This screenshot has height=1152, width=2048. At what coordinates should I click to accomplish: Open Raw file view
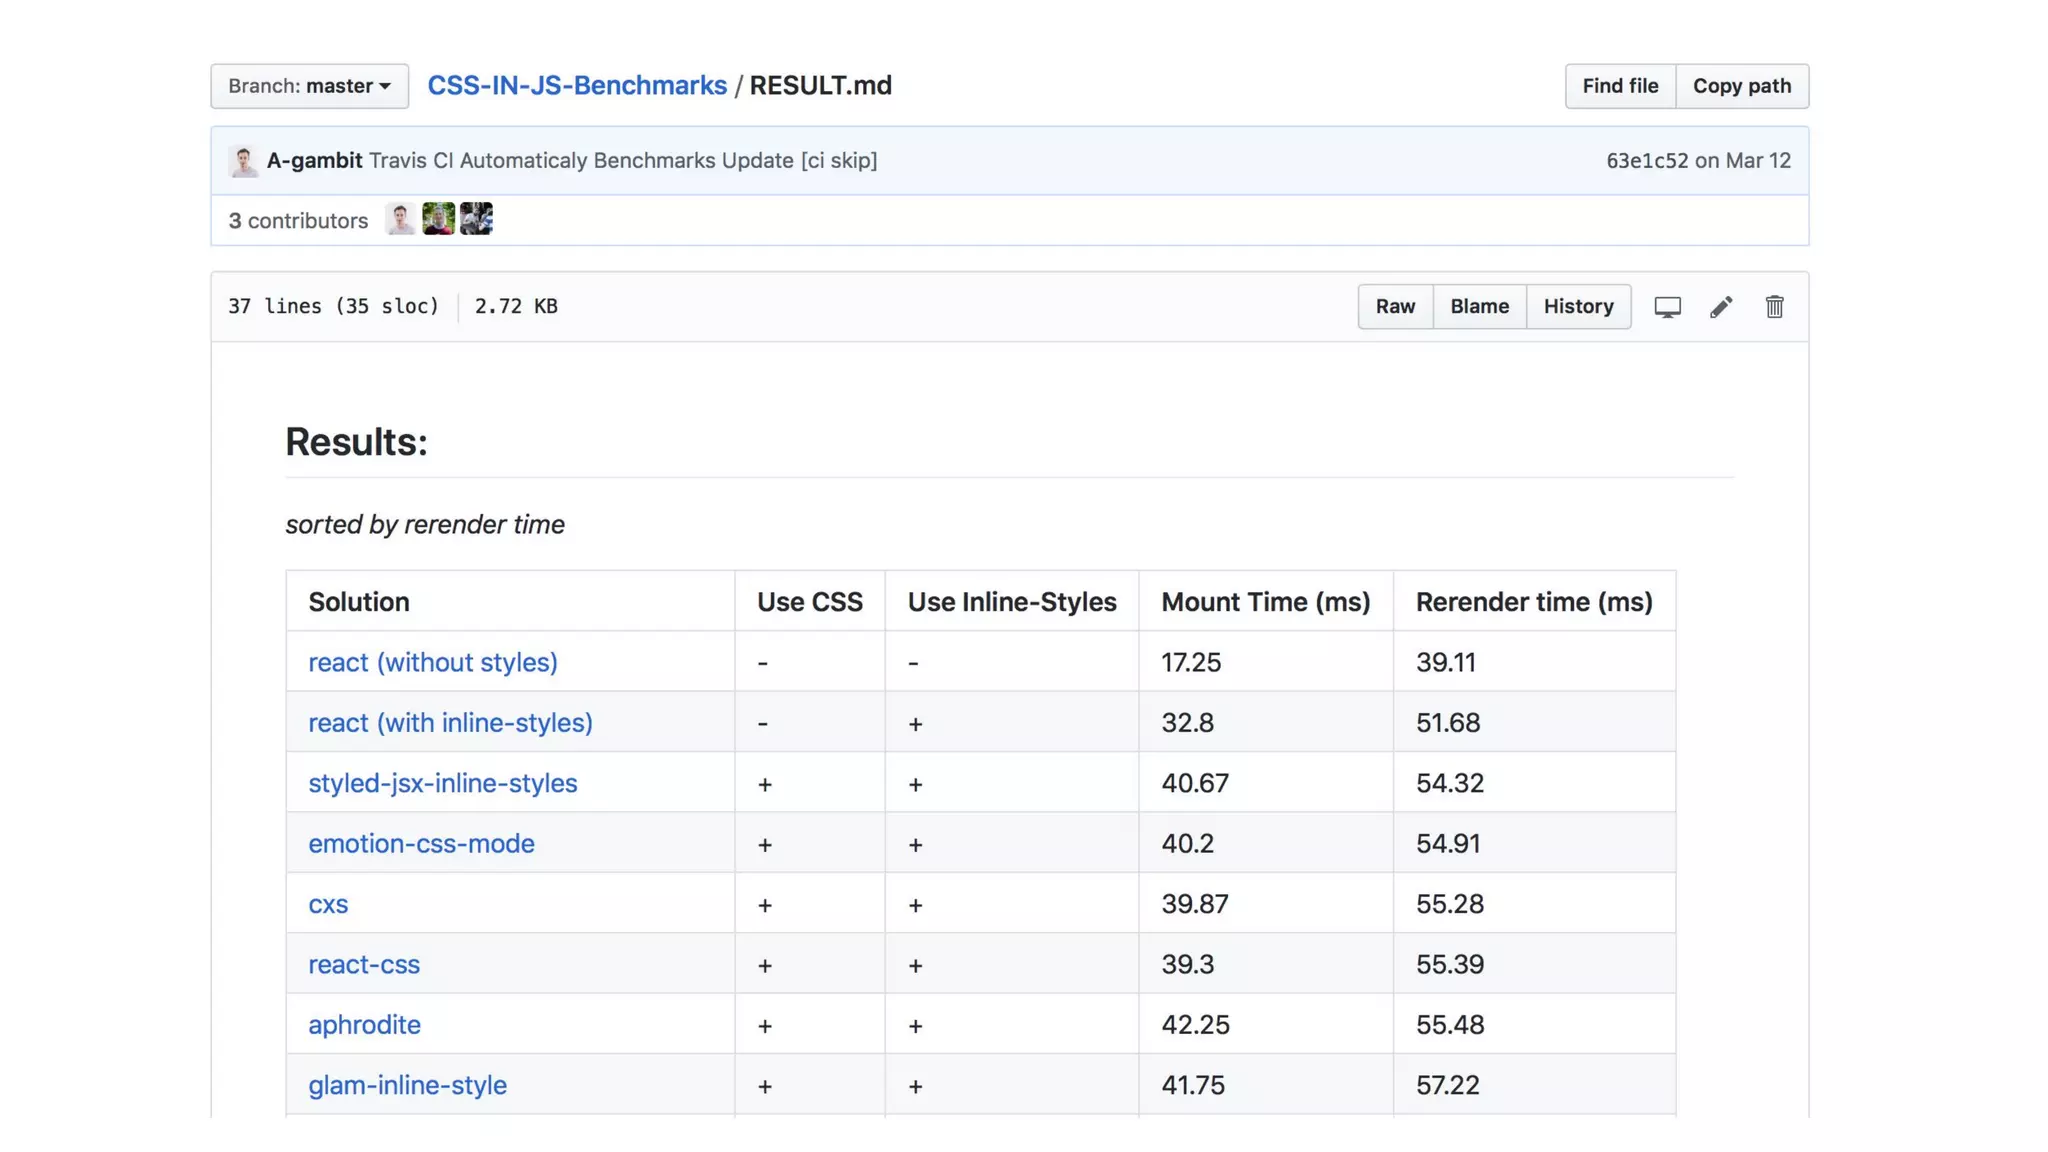click(x=1395, y=307)
